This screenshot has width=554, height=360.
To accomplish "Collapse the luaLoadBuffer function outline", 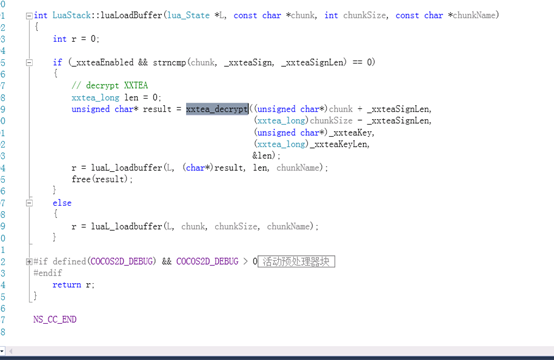I will pyautogui.click(x=29, y=16).
